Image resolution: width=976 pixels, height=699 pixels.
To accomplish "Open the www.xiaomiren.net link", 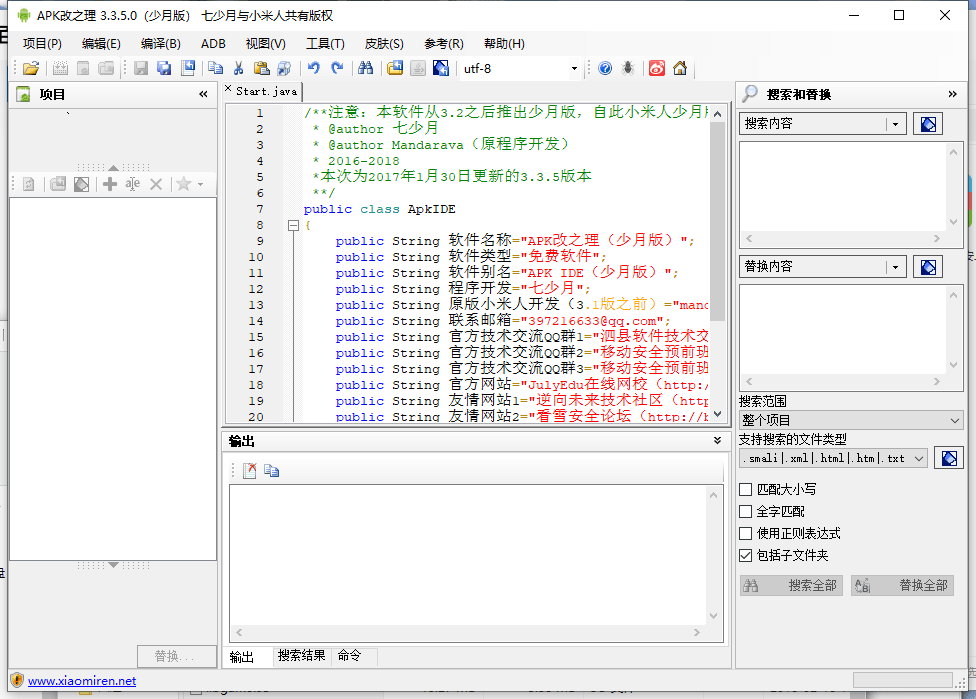I will pos(82,681).
